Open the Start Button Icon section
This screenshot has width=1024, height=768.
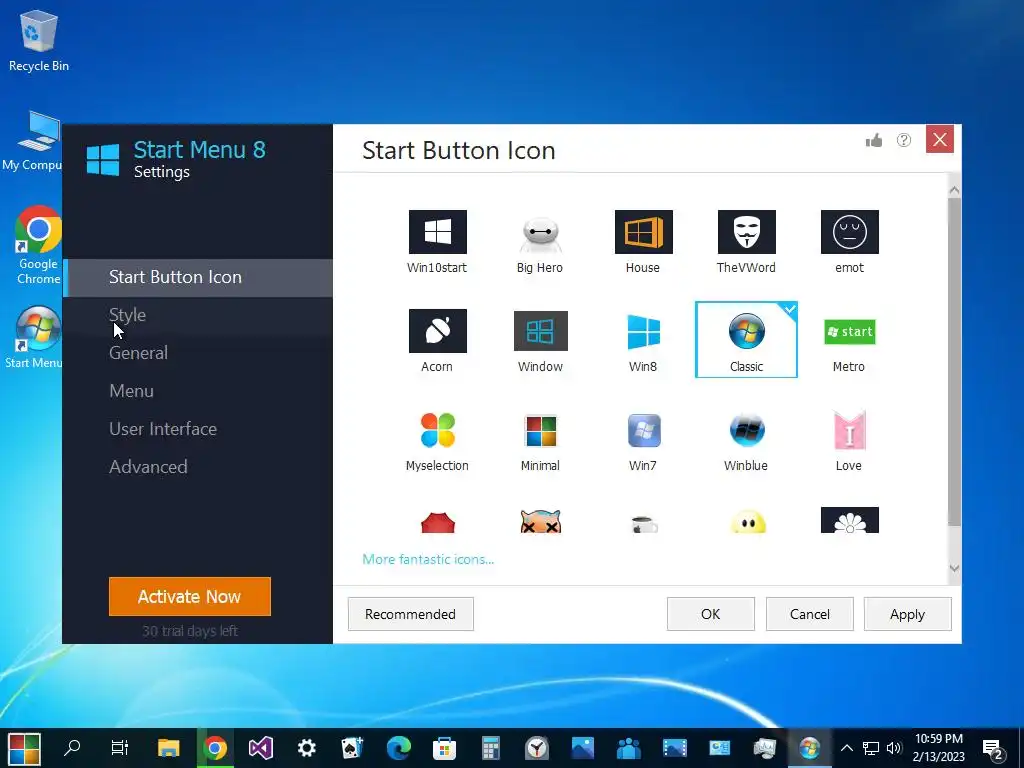tap(198, 278)
